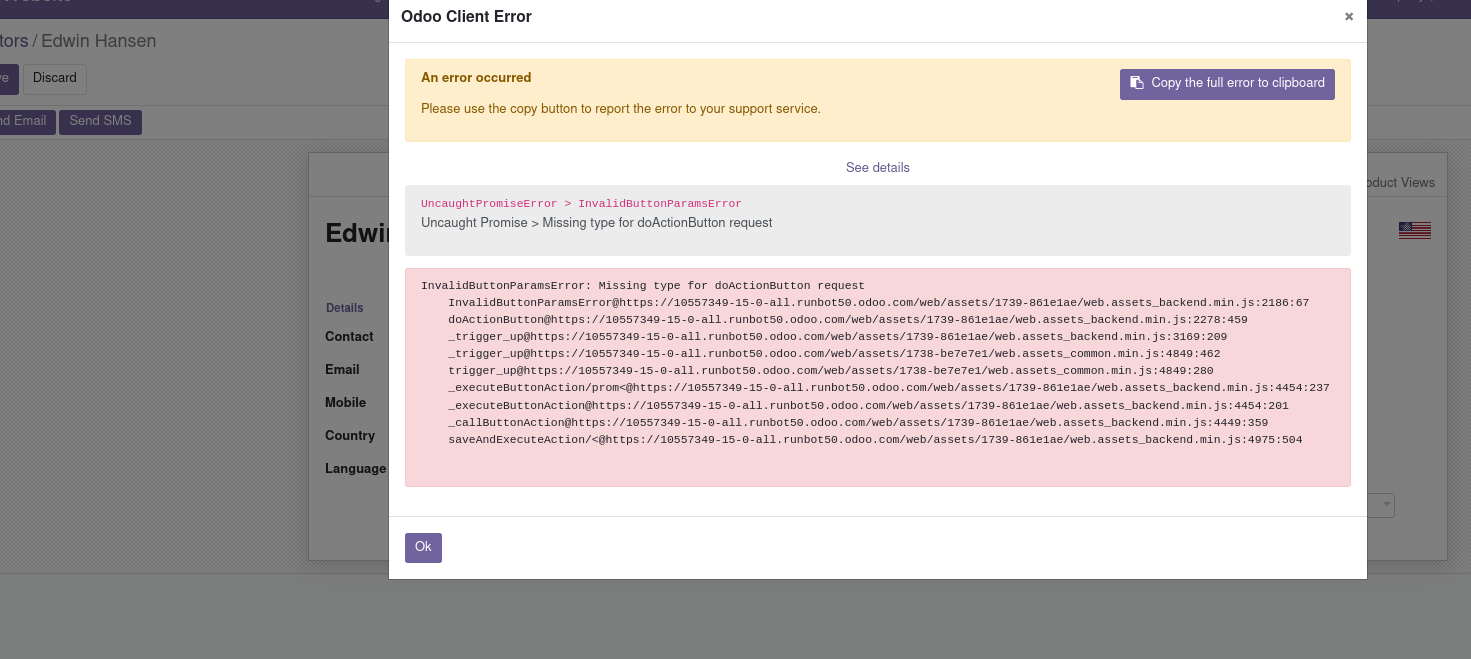Click the Product Views header
Screen dimensions: 1471x659
[1398, 181]
